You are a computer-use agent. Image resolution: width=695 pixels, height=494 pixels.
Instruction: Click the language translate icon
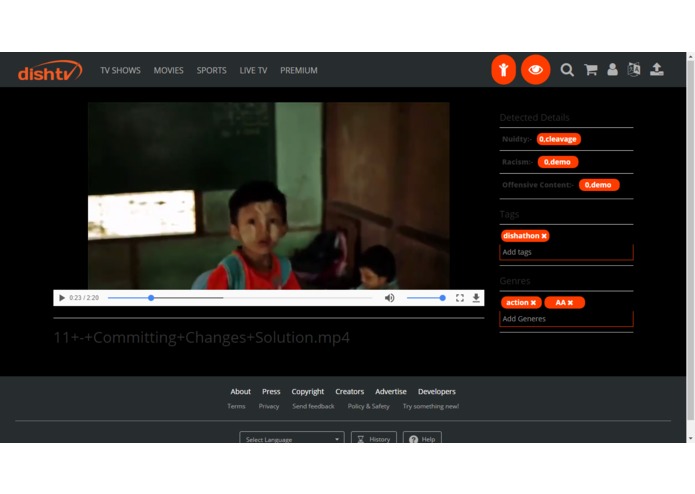(x=634, y=70)
